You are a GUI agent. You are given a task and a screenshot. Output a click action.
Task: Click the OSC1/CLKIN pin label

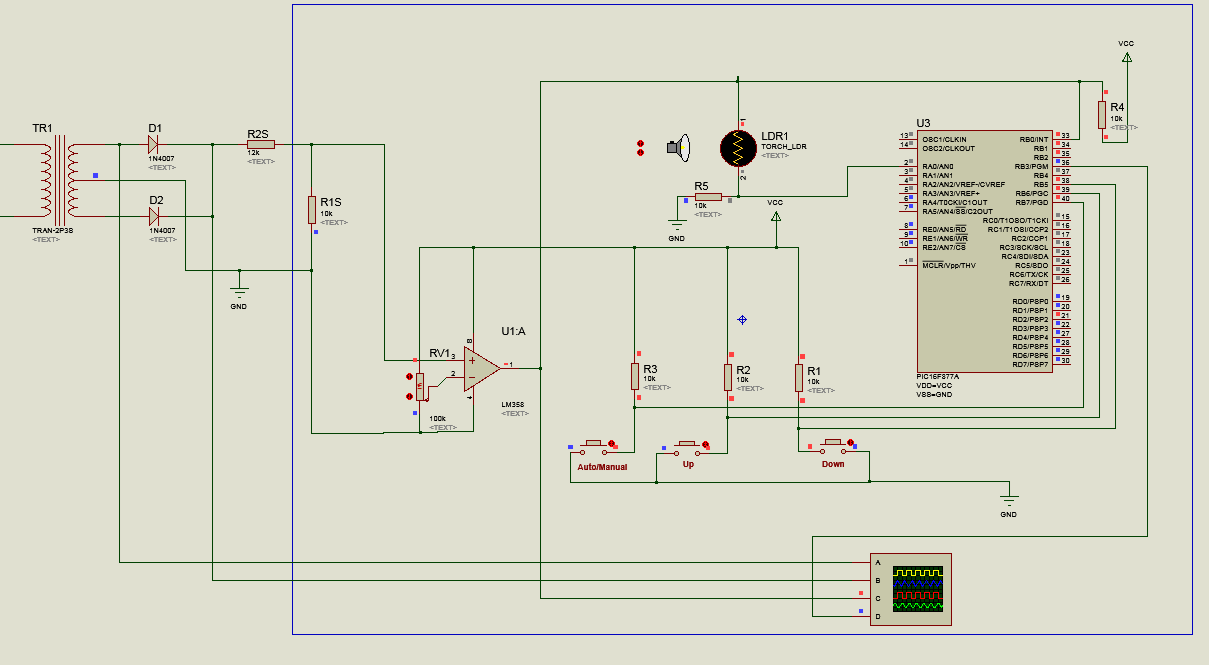click(944, 139)
